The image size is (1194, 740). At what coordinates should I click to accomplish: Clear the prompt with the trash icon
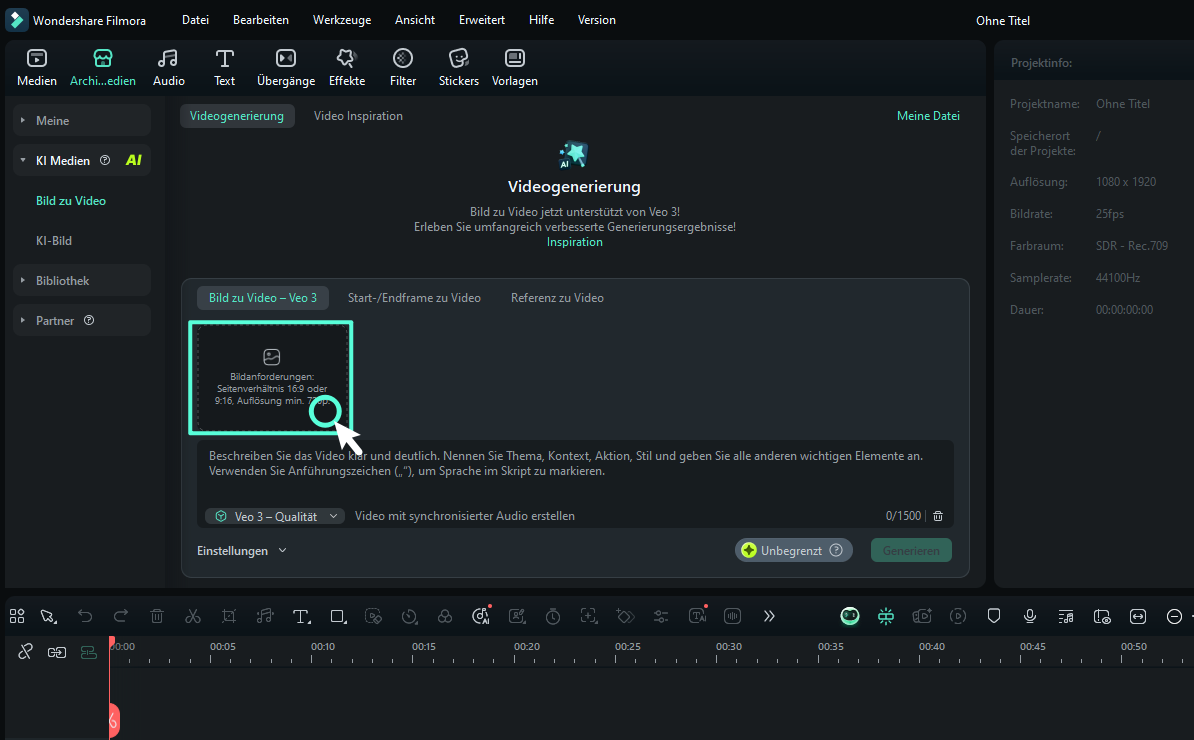click(x=938, y=515)
